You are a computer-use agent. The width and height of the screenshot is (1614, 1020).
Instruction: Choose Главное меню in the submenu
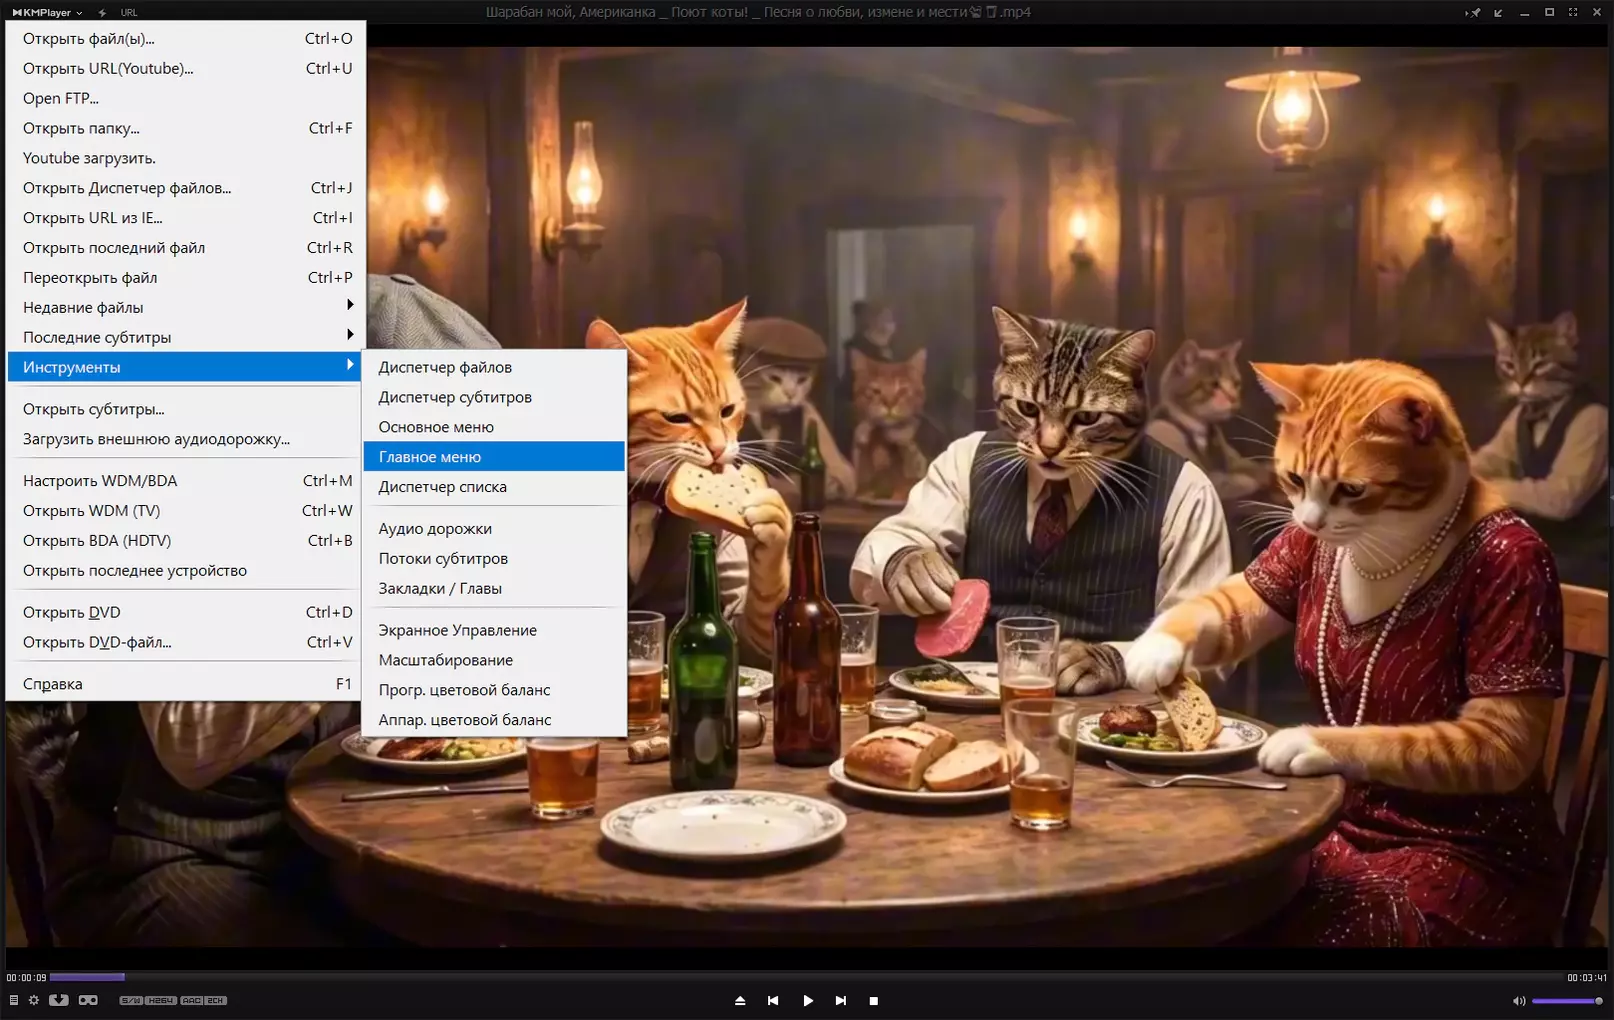pos(494,457)
